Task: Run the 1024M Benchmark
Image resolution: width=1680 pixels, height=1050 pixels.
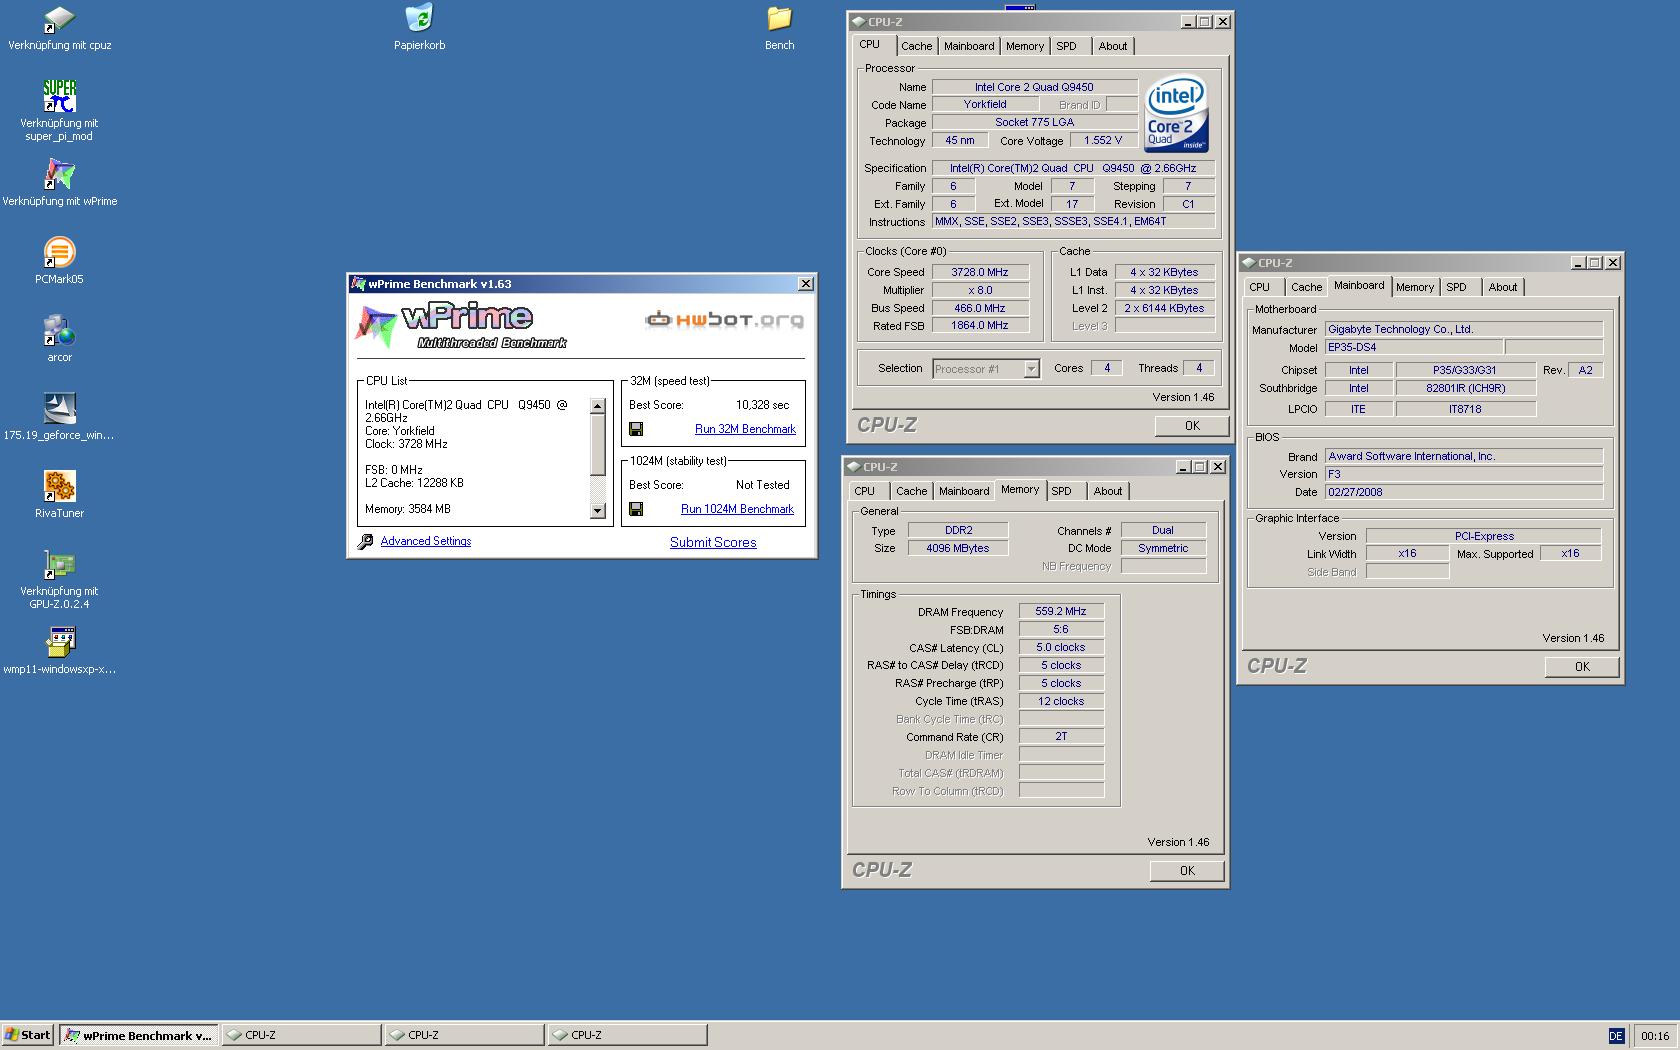Action: click(x=737, y=509)
